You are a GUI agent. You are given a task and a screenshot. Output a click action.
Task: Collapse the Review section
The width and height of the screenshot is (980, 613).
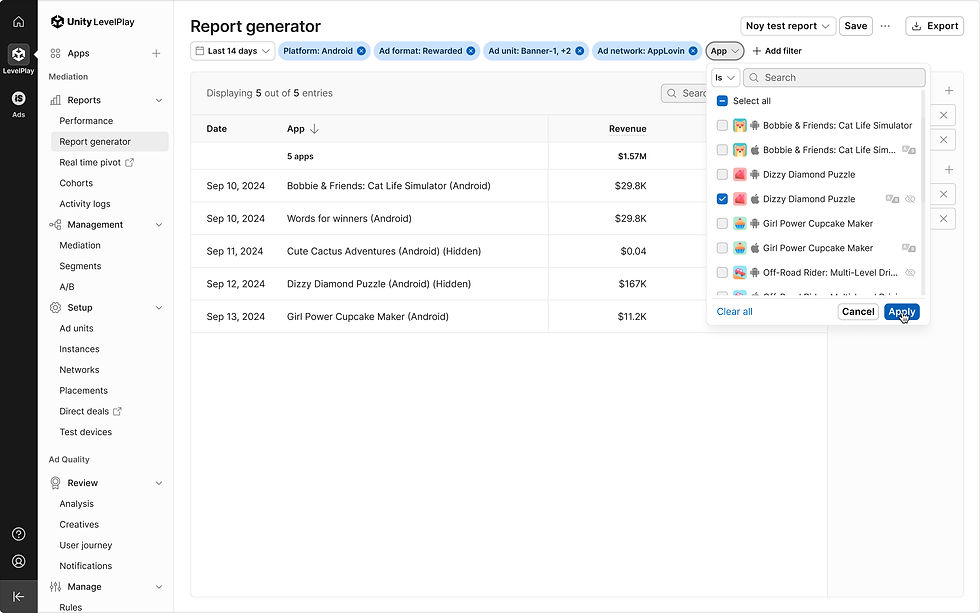tap(159, 483)
